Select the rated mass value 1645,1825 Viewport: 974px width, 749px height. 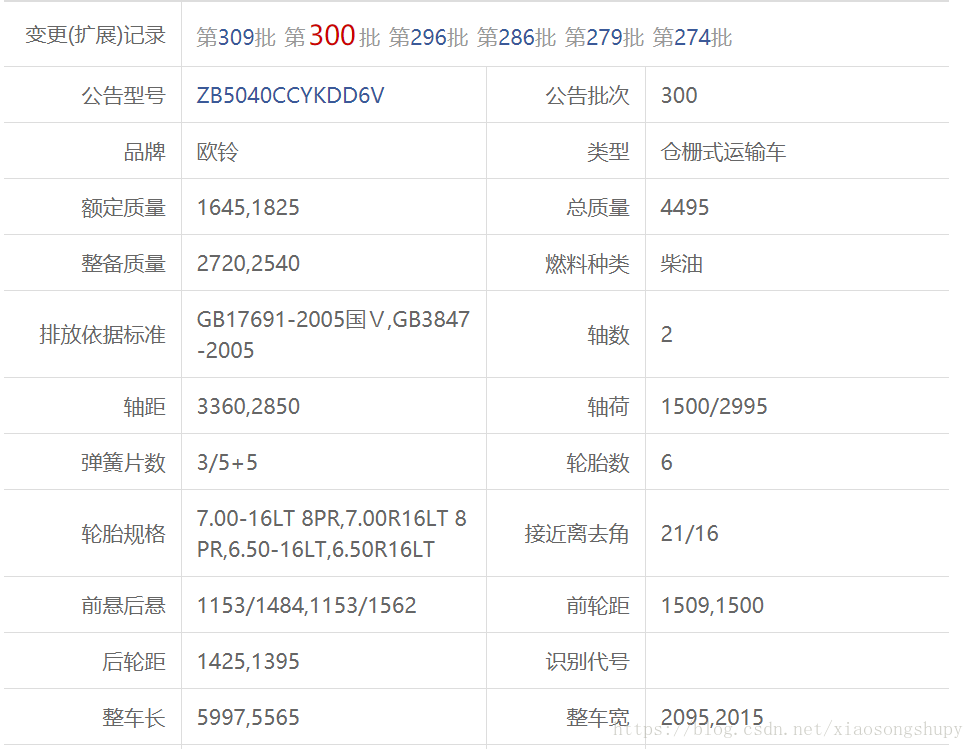pyautogui.click(x=248, y=207)
